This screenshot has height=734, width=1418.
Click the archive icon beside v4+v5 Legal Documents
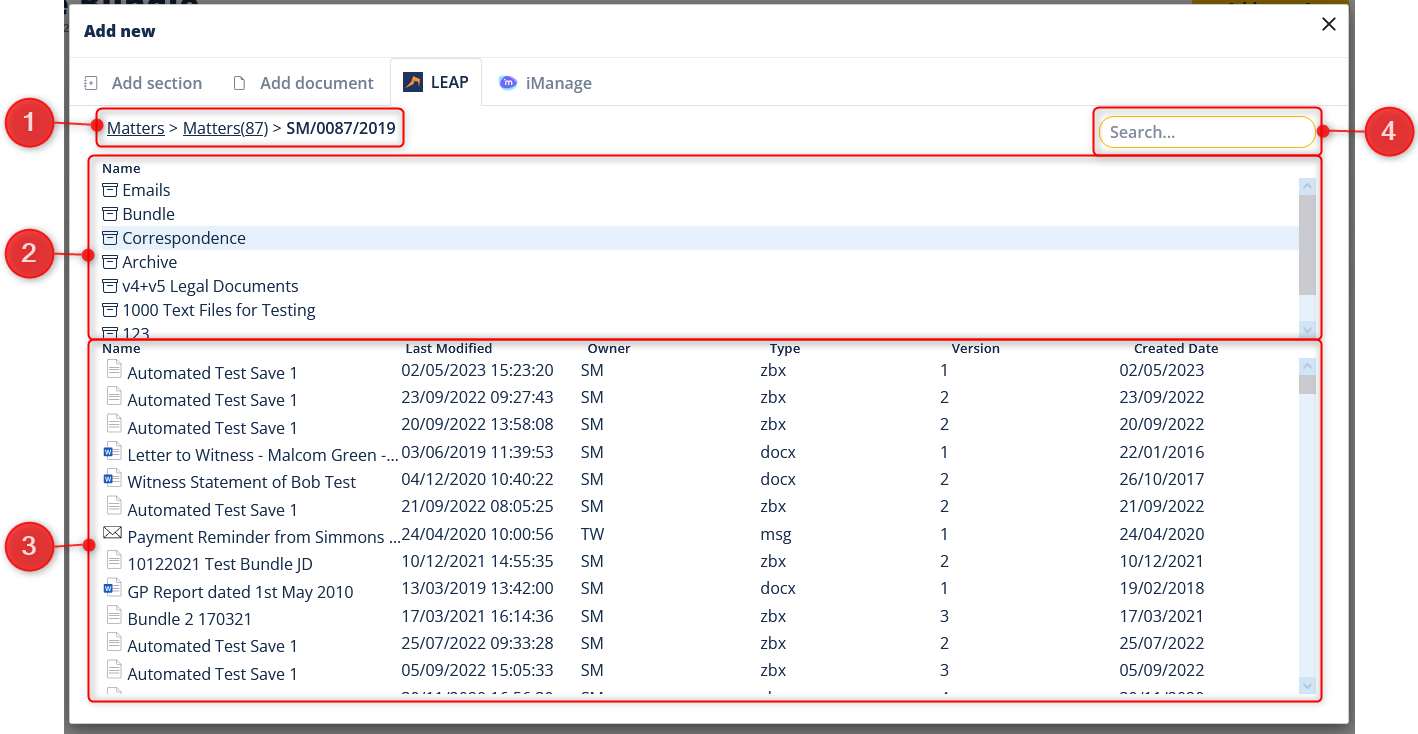(110, 286)
